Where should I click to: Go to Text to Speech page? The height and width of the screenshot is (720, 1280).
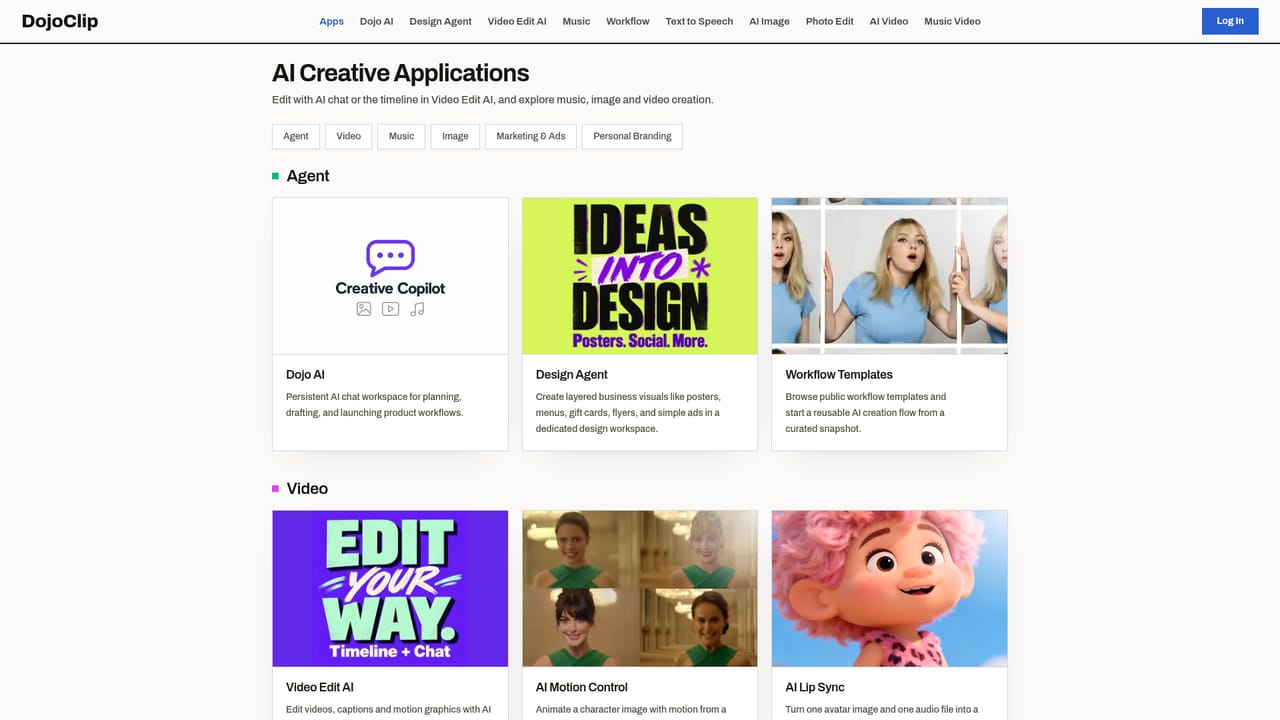699,21
